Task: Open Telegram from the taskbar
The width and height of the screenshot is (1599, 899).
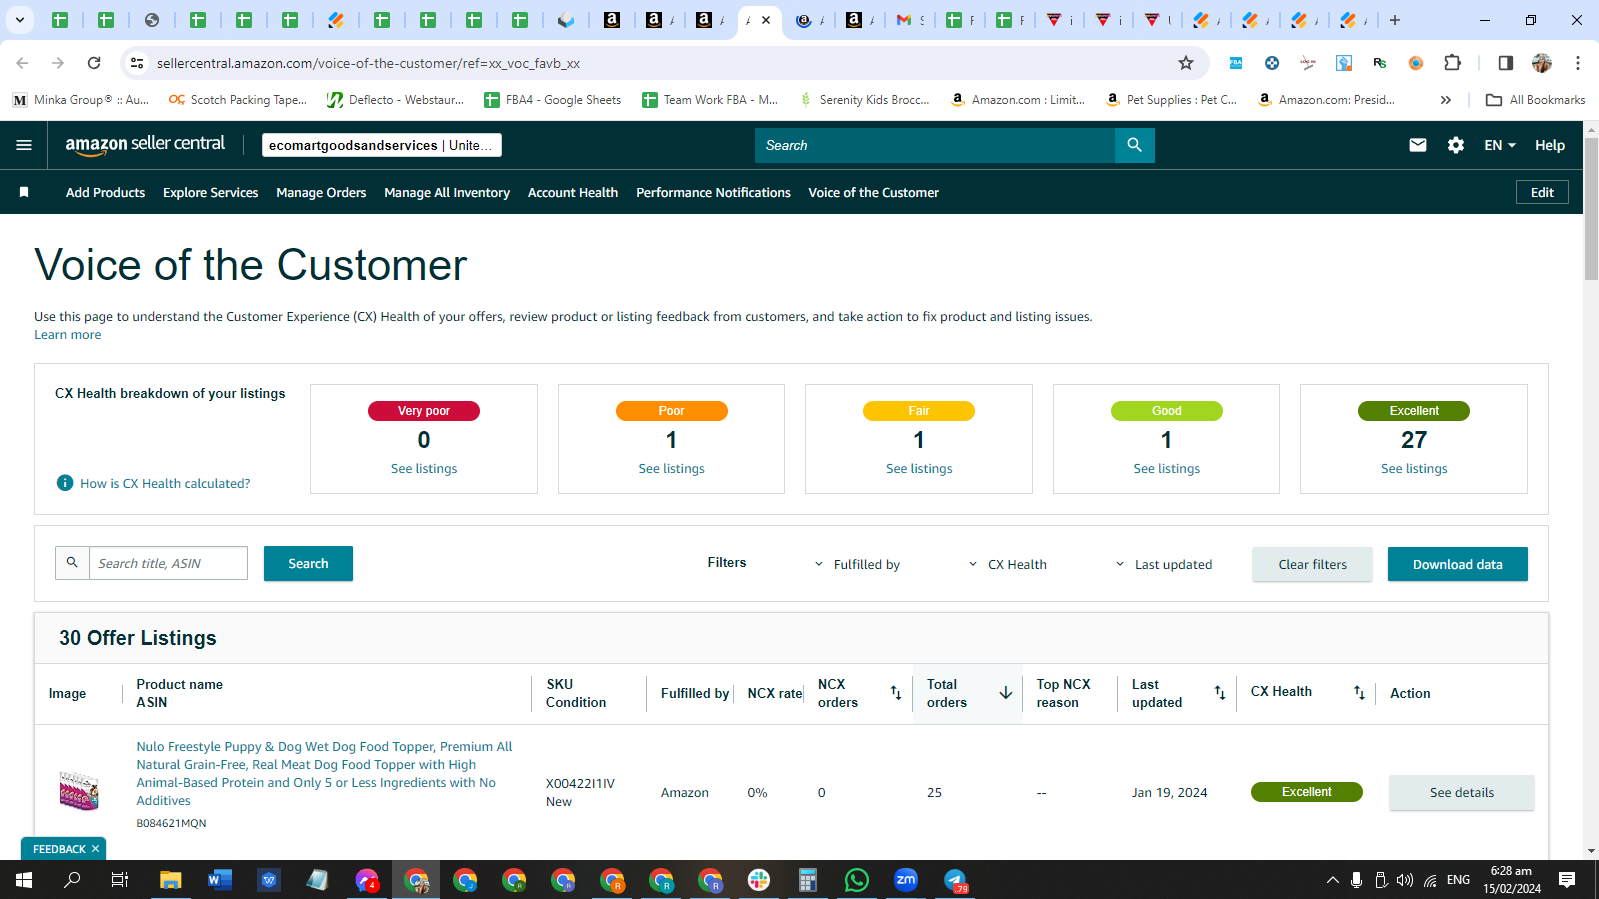Action: point(955,880)
